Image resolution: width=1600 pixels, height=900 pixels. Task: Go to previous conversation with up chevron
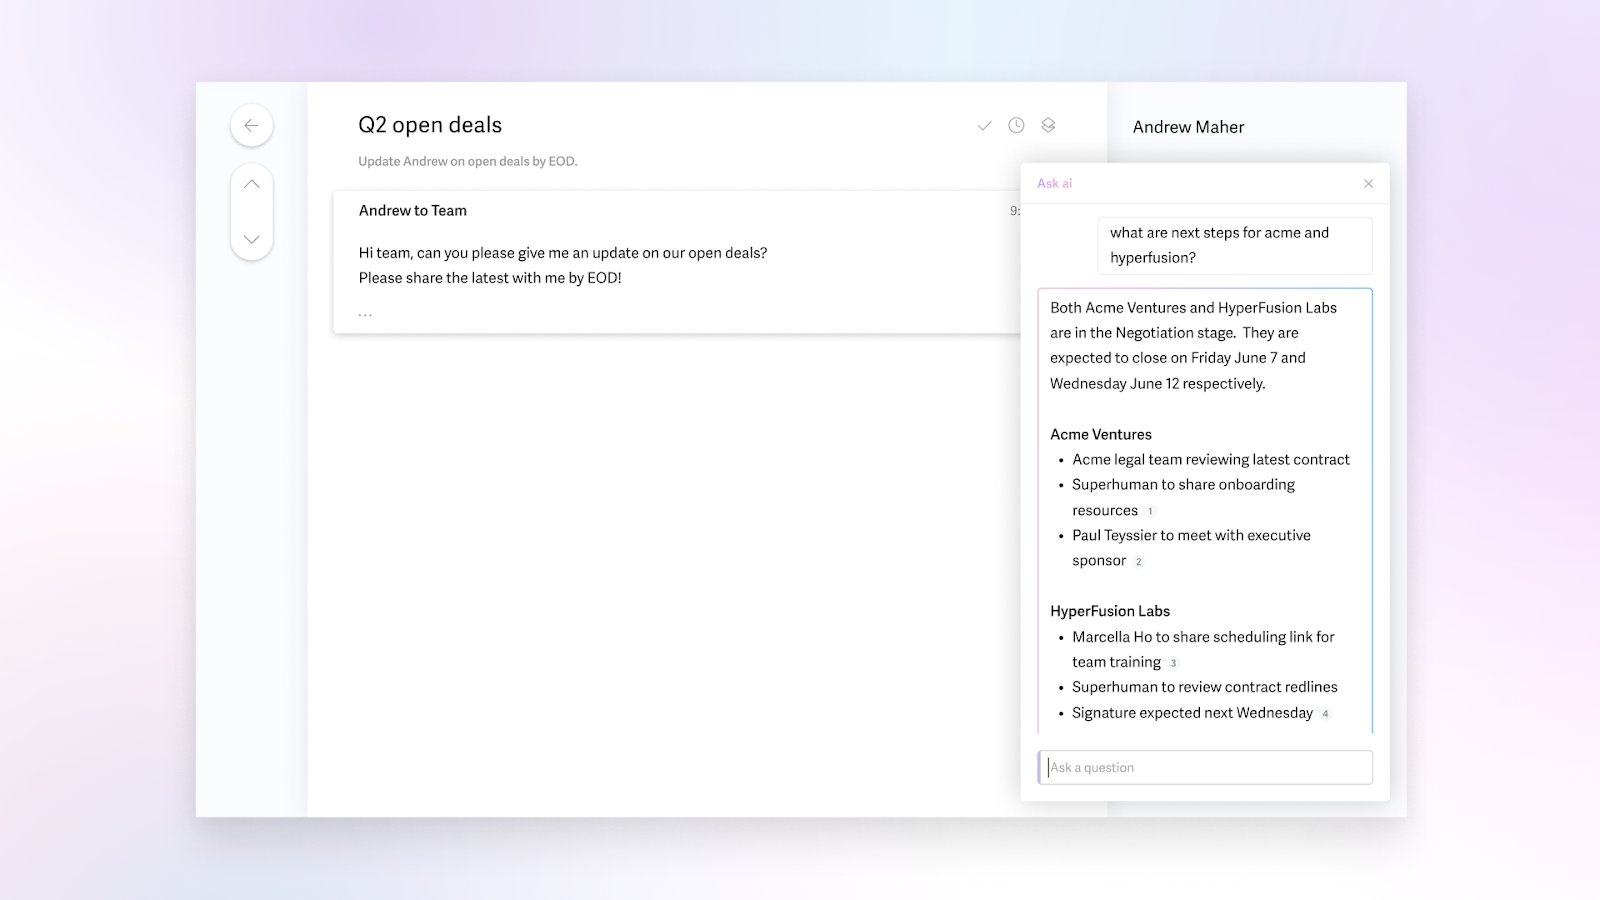coord(251,184)
